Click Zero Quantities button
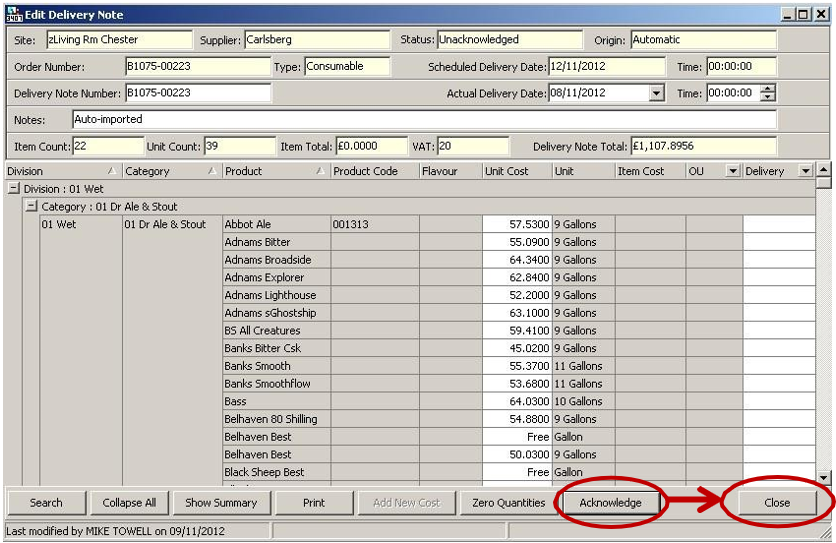 508,503
